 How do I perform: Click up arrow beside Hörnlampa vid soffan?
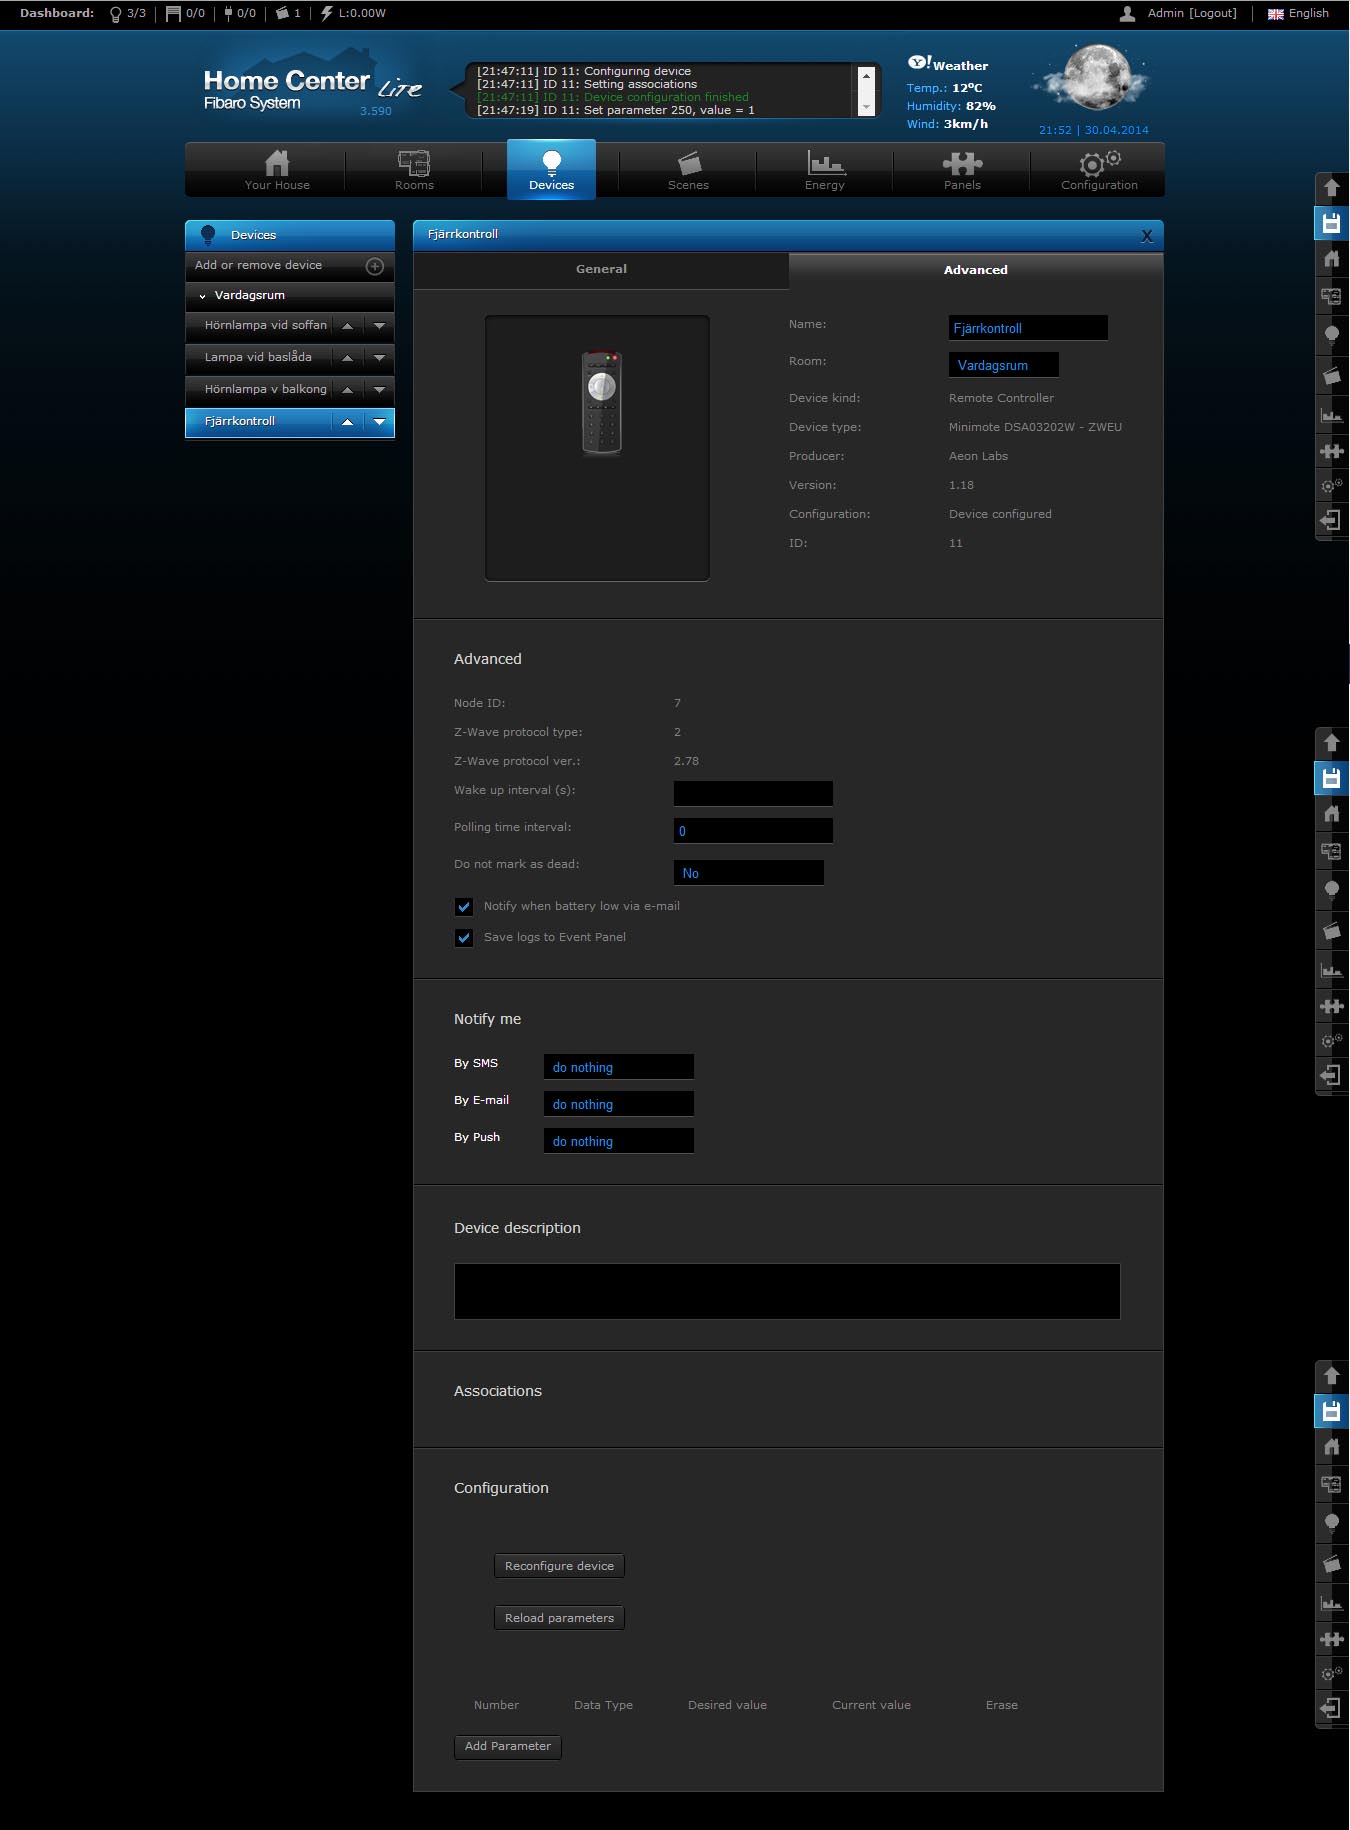point(347,326)
